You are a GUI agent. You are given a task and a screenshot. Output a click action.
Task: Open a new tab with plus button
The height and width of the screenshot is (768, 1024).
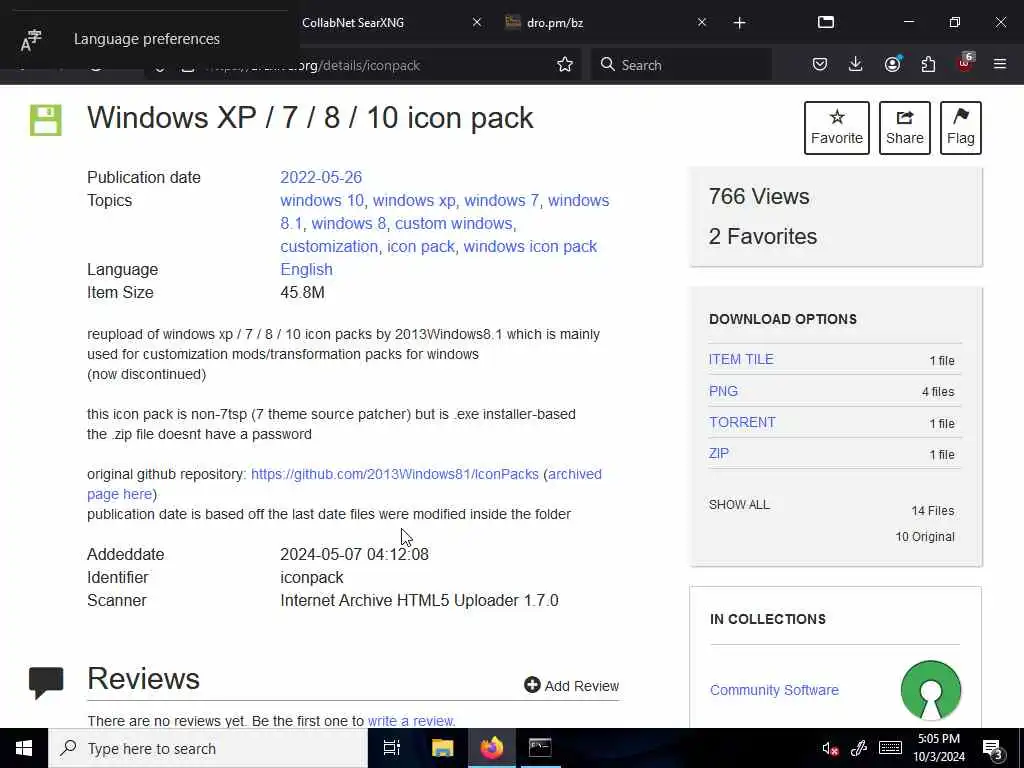coord(739,23)
